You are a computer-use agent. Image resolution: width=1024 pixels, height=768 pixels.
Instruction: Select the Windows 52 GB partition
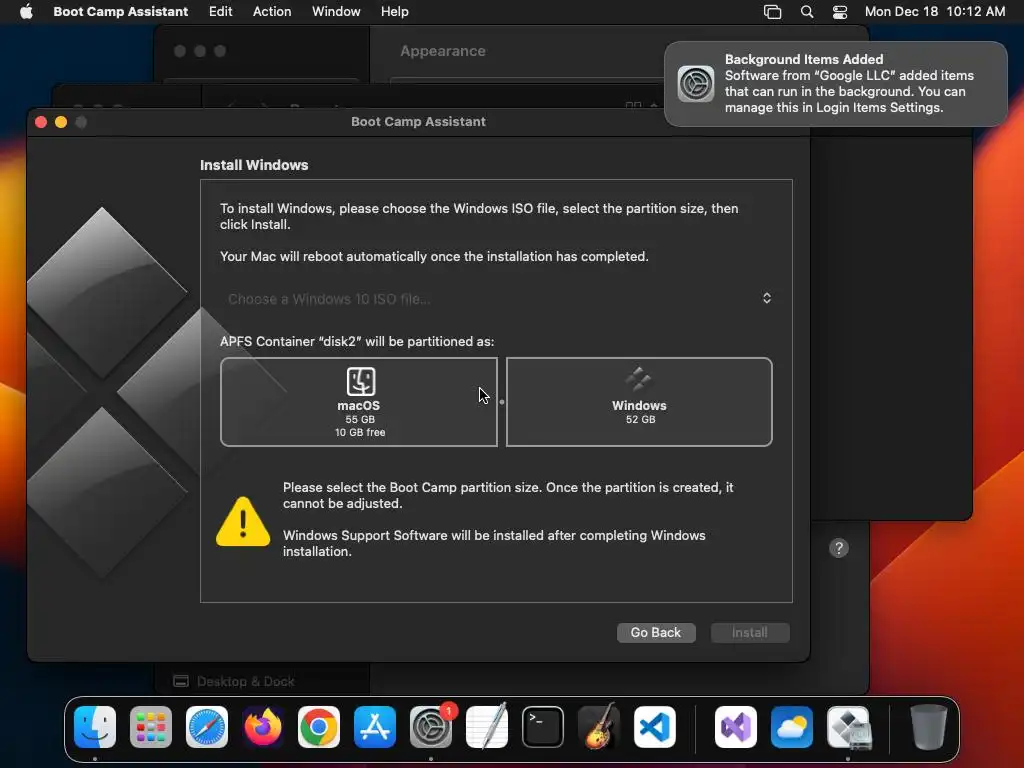pos(639,402)
